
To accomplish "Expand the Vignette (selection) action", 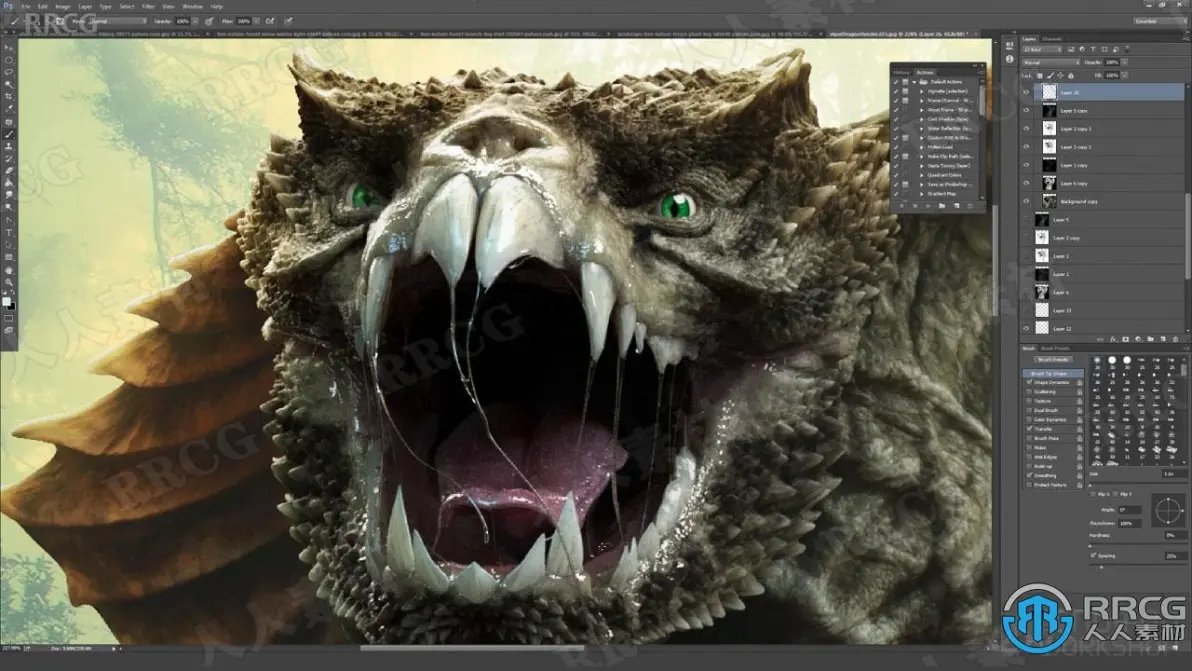I will [921, 91].
